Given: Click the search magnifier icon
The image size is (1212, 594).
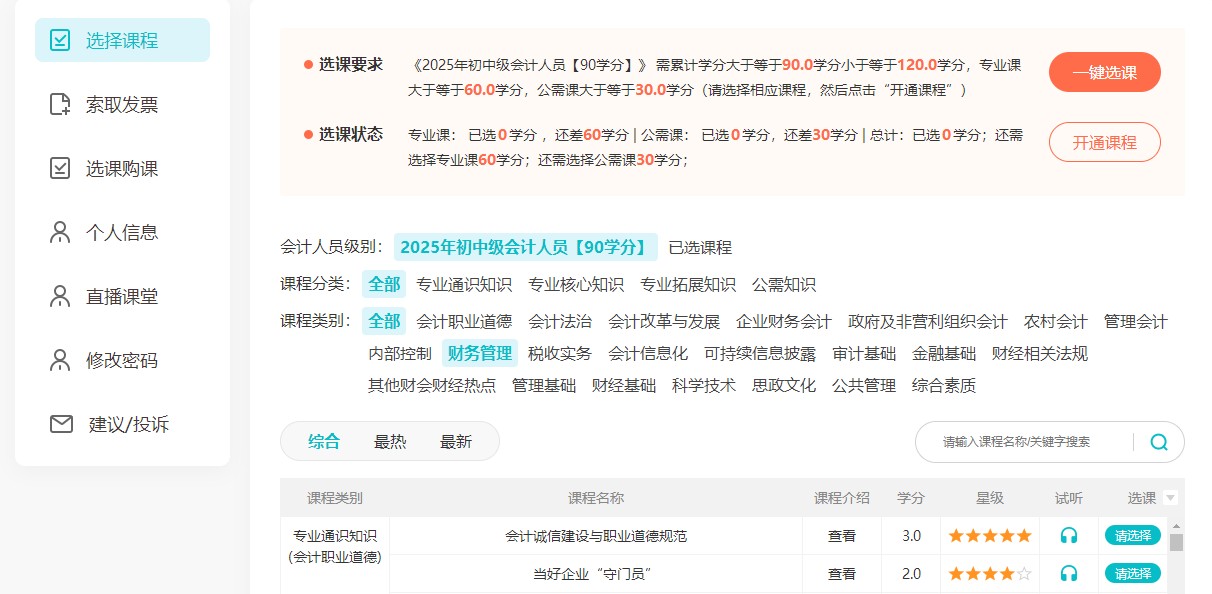Looking at the screenshot, I should pyautogui.click(x=1157, y=440).
